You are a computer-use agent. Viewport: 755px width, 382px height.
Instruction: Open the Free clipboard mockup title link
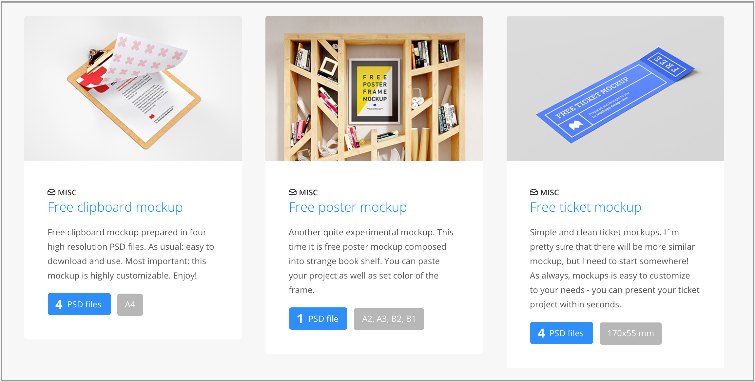click(x=115, y=208)
